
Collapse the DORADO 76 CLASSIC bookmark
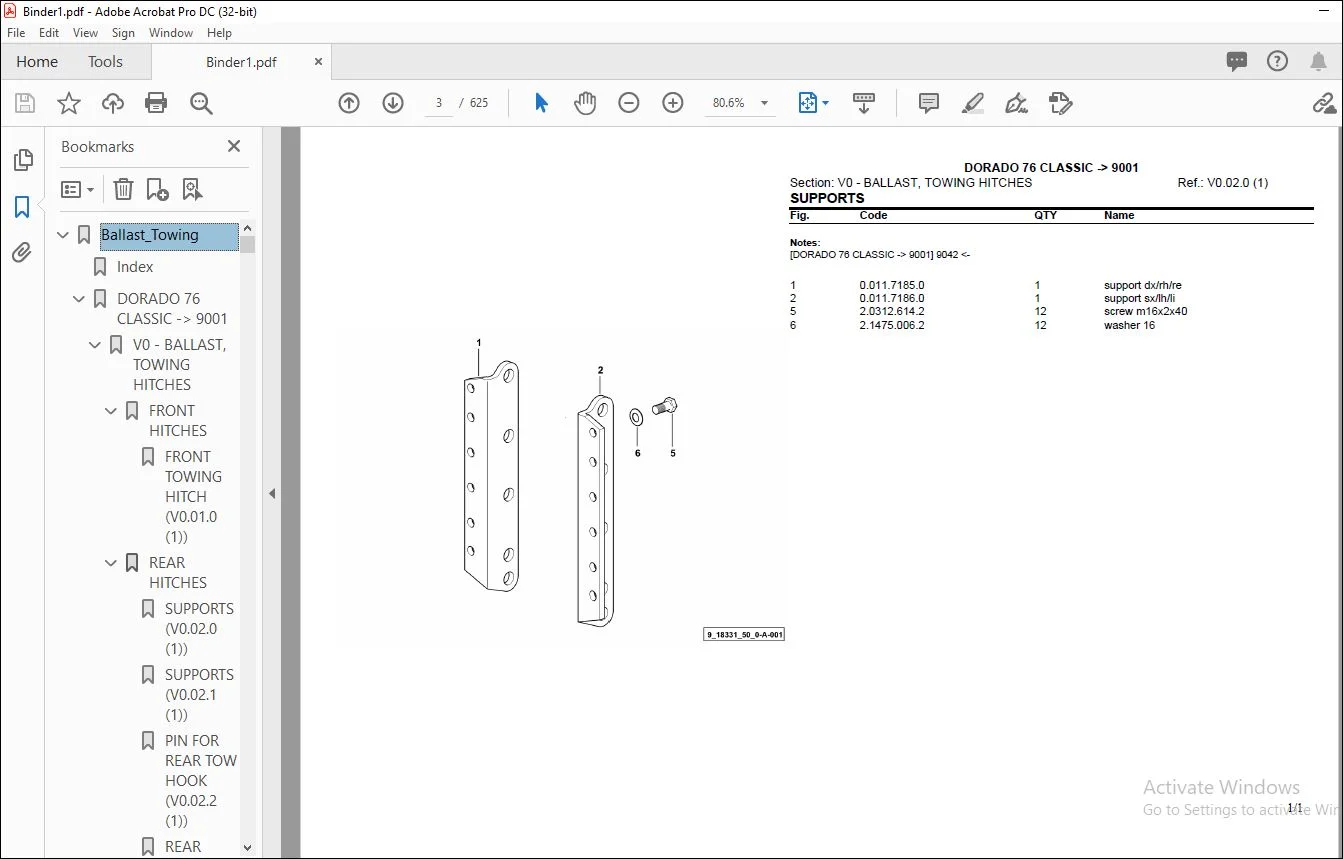(80, 299)
